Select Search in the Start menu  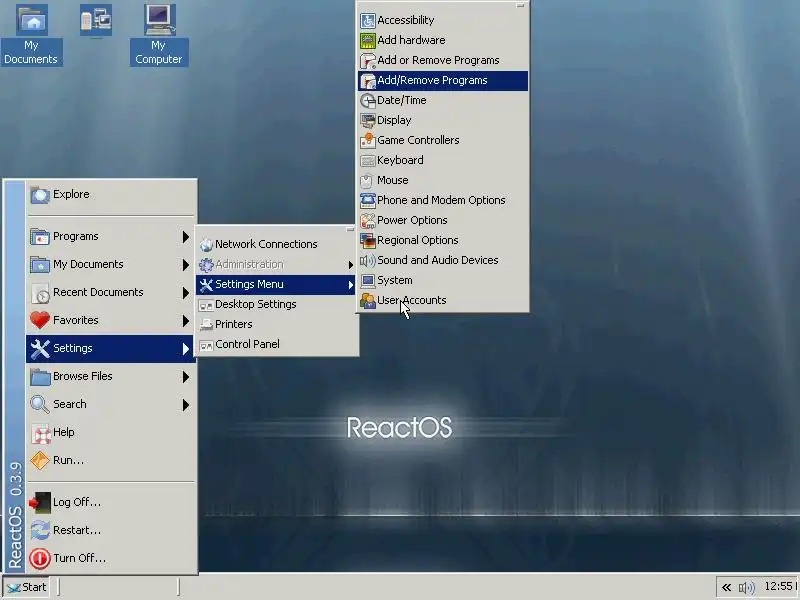point(111,405)
